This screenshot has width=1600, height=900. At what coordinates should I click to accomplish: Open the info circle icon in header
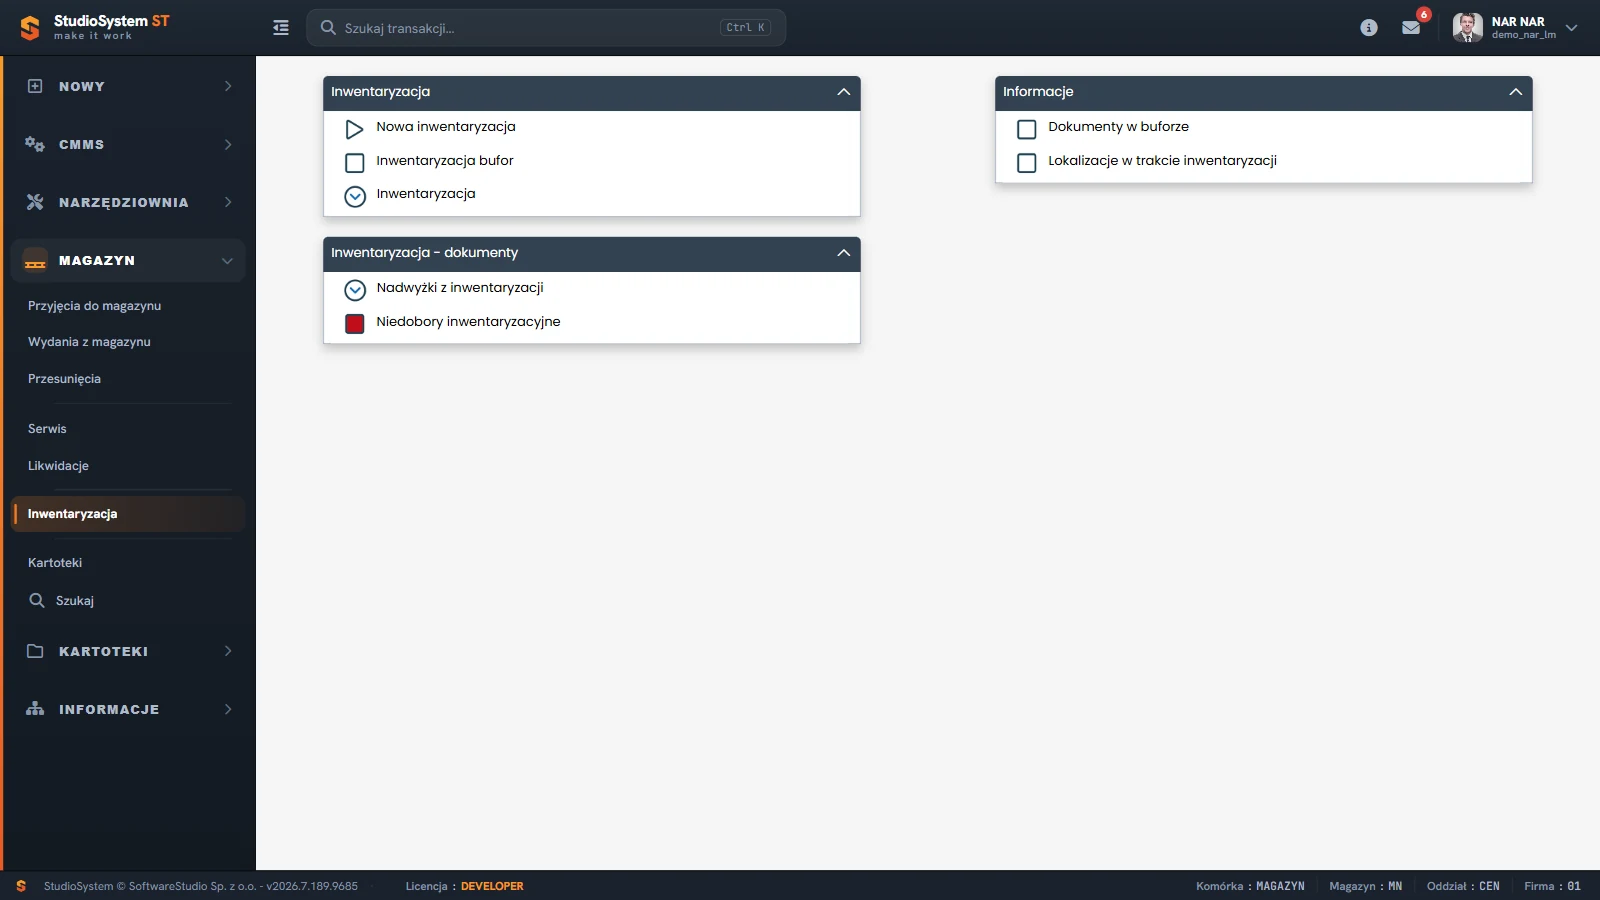[1369, 28]
